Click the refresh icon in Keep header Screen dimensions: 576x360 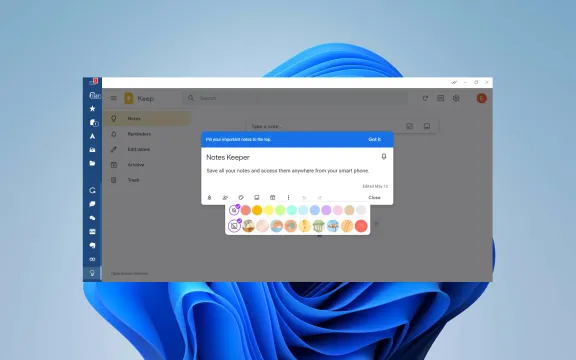tap(425, 98)
